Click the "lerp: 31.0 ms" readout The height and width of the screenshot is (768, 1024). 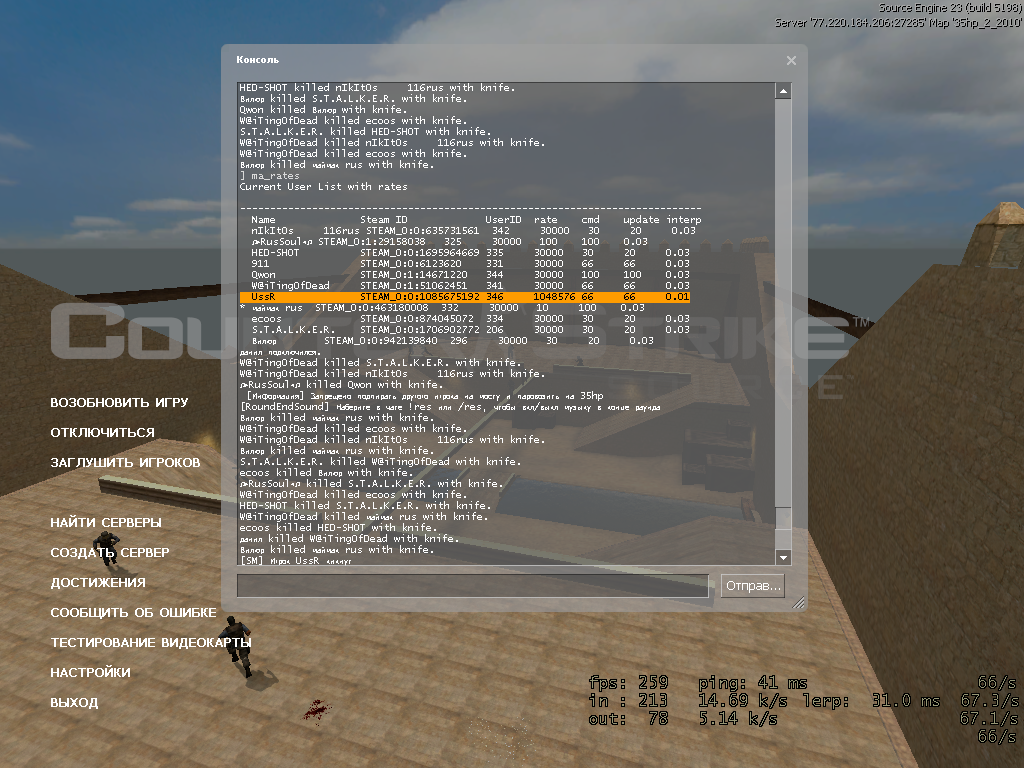coord(871,701)
